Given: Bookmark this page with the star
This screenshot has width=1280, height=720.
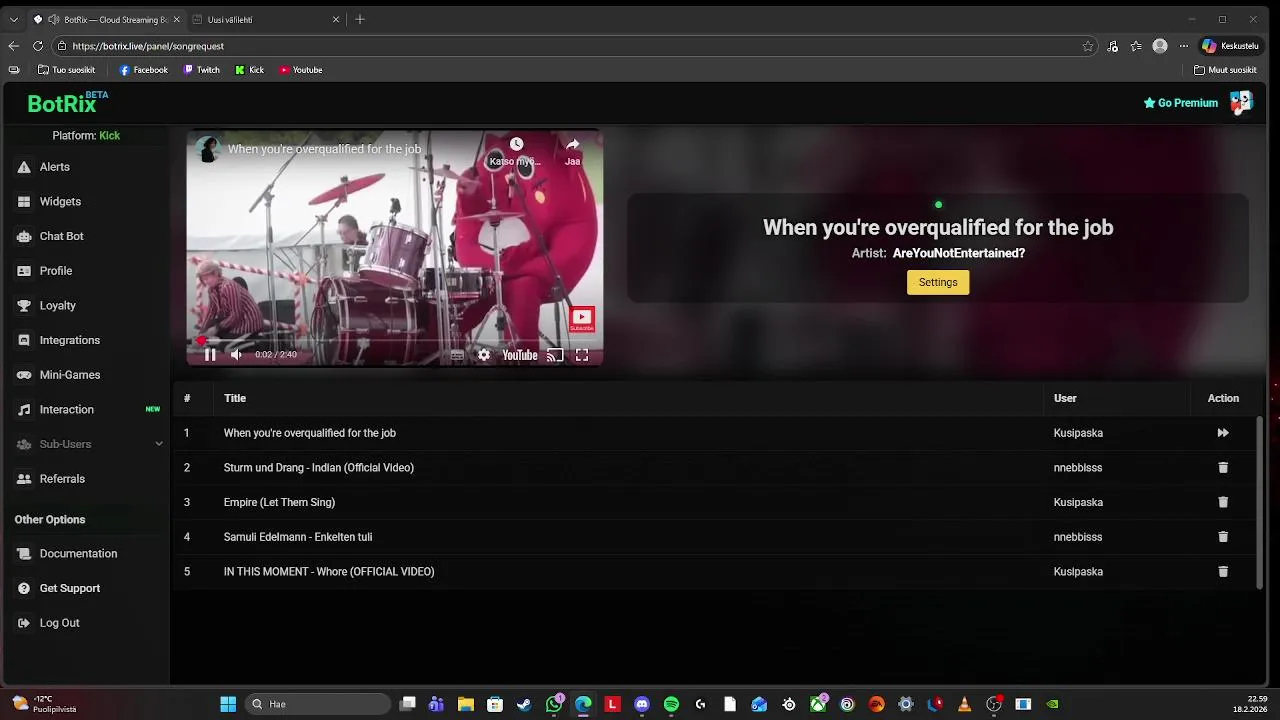Looking at the screenshot, I should coord(1087,46).
